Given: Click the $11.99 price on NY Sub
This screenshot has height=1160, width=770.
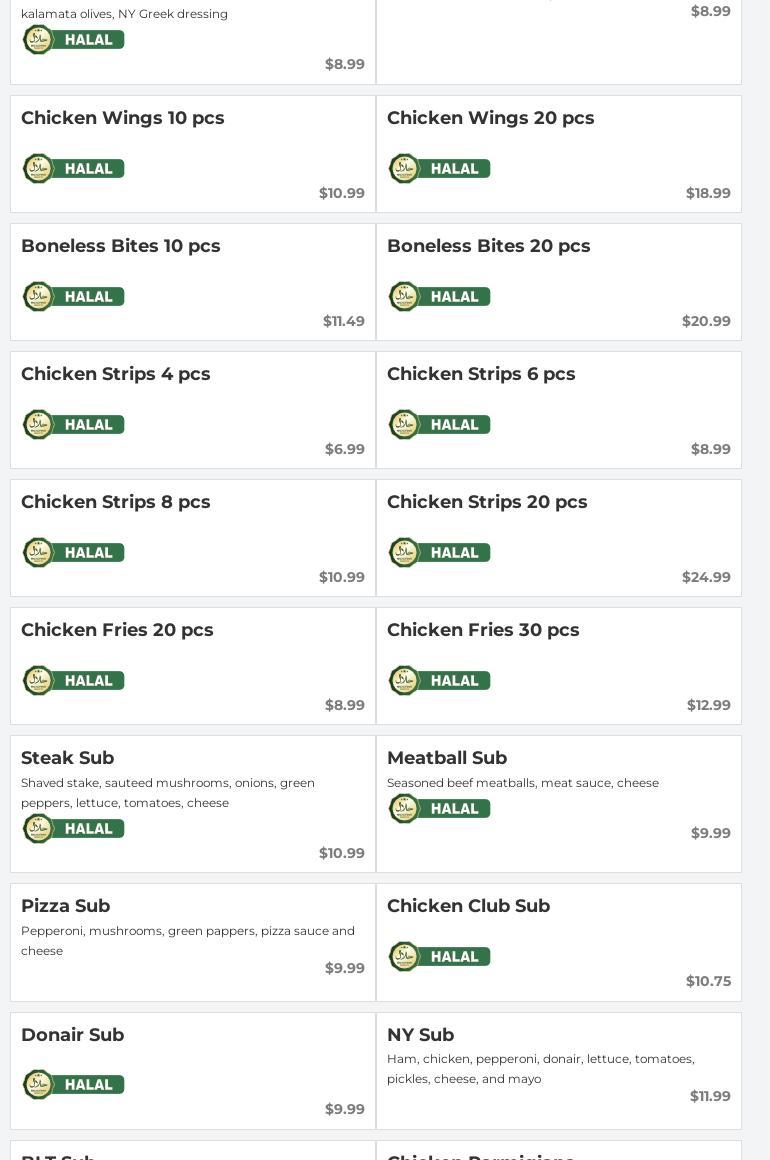Looking at the screenshot, I should (710, 1096).
